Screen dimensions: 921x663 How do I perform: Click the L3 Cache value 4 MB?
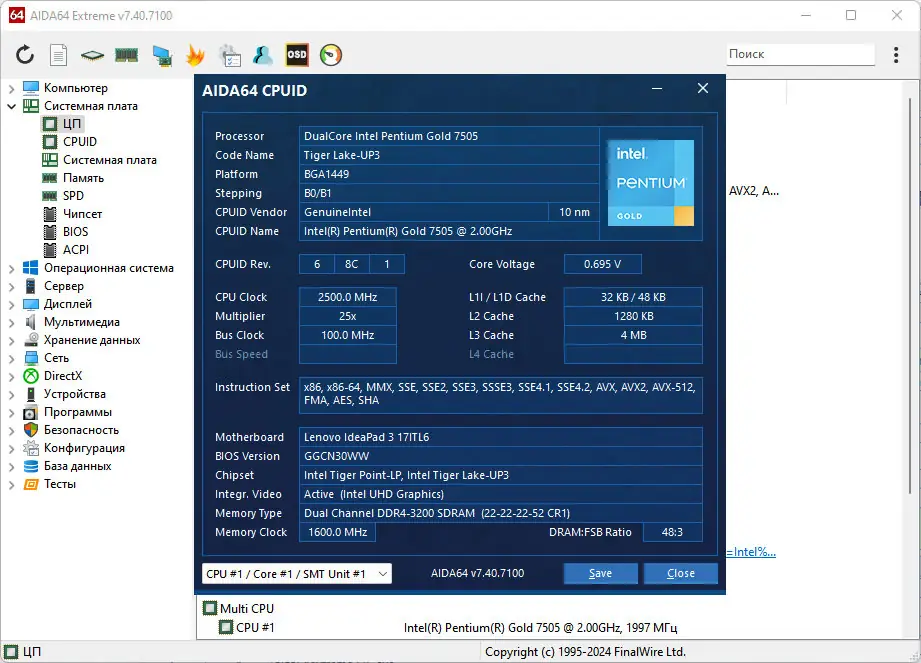633,335
